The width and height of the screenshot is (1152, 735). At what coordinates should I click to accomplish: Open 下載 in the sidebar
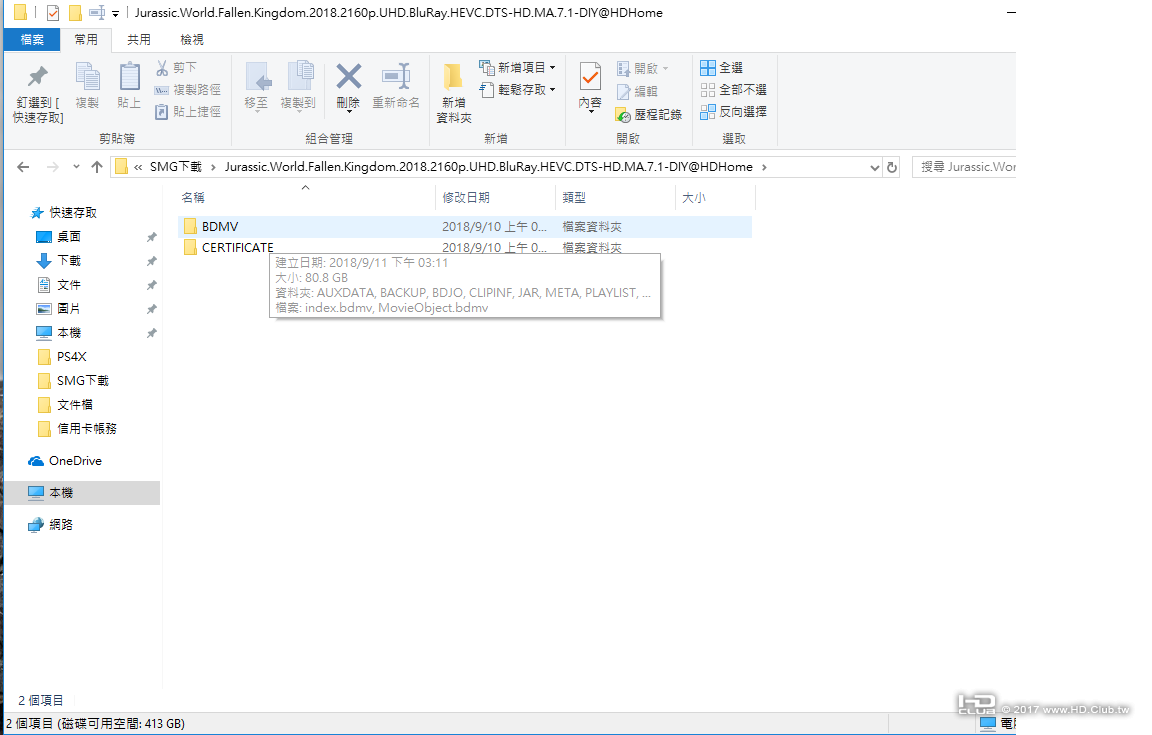coord(69,261)
